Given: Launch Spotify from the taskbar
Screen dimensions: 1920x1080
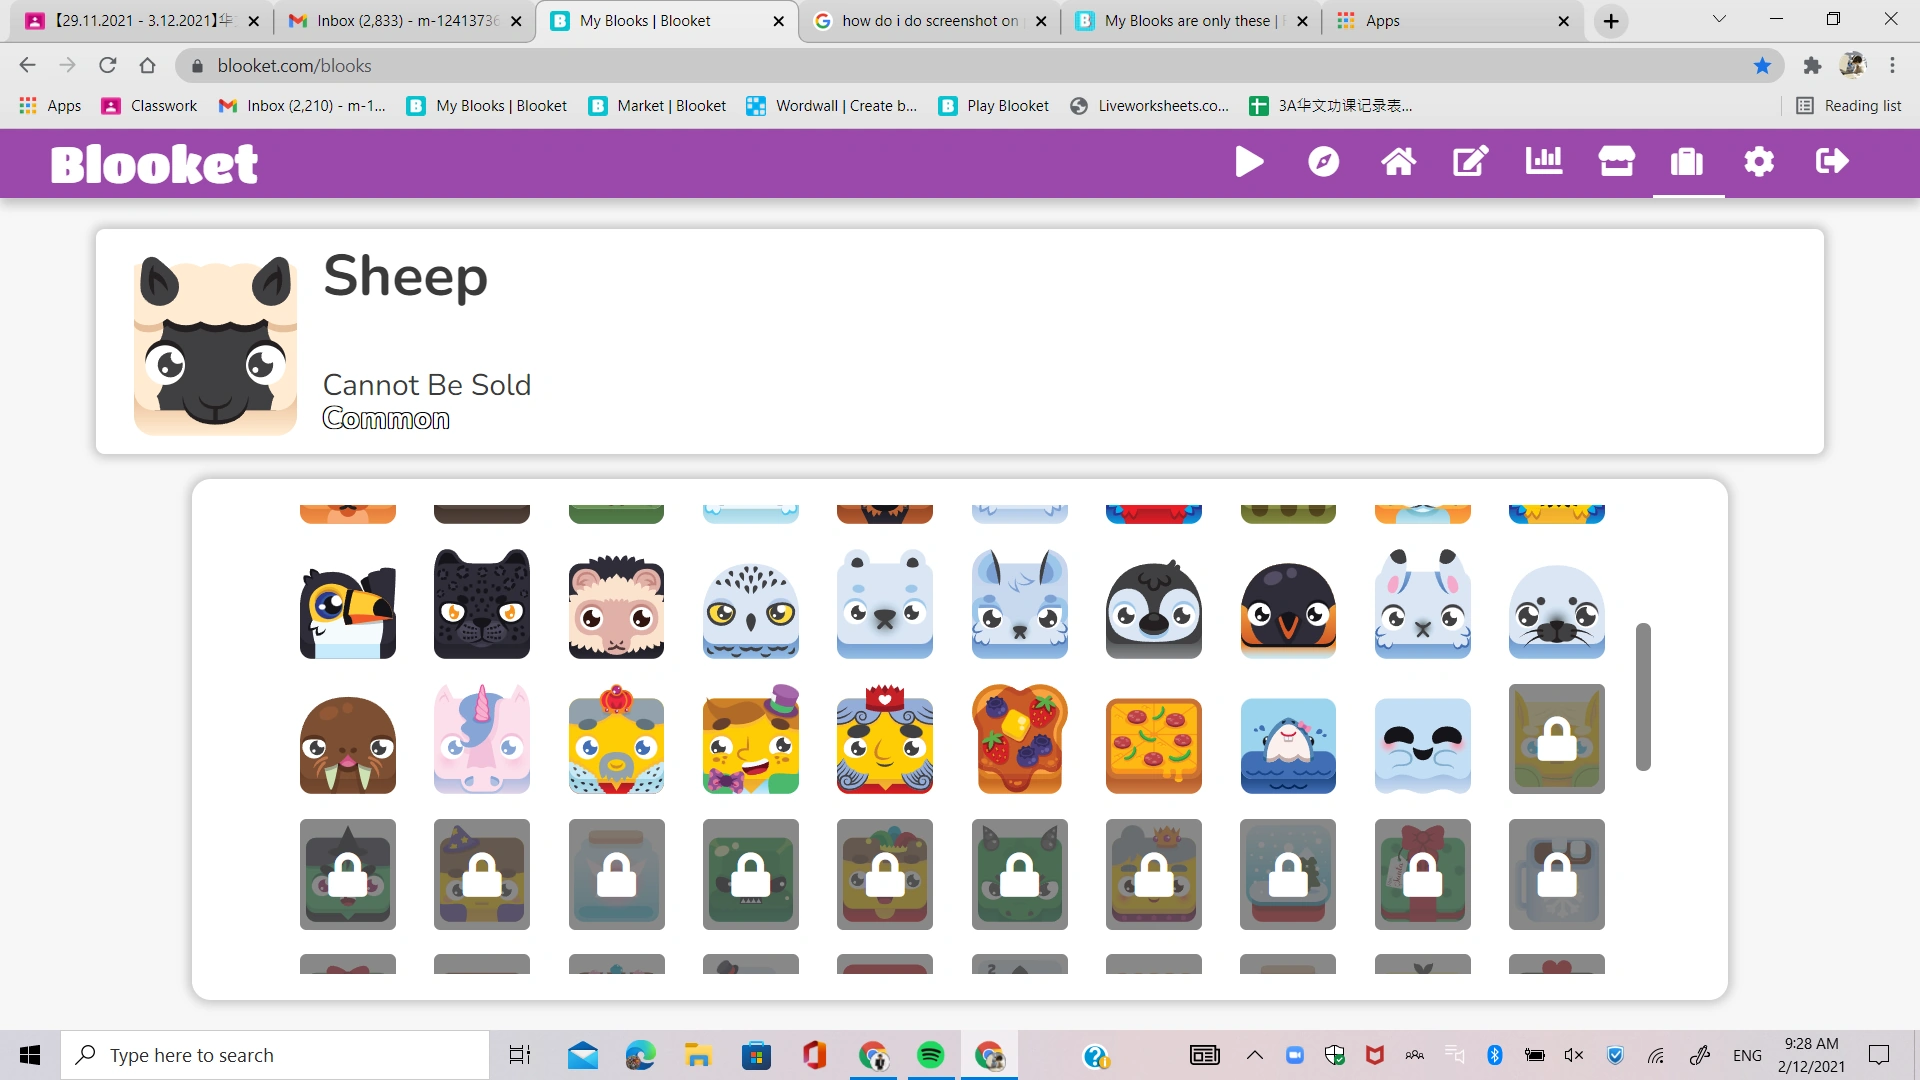Looking at the screenshot, I should click(931, 1054).
